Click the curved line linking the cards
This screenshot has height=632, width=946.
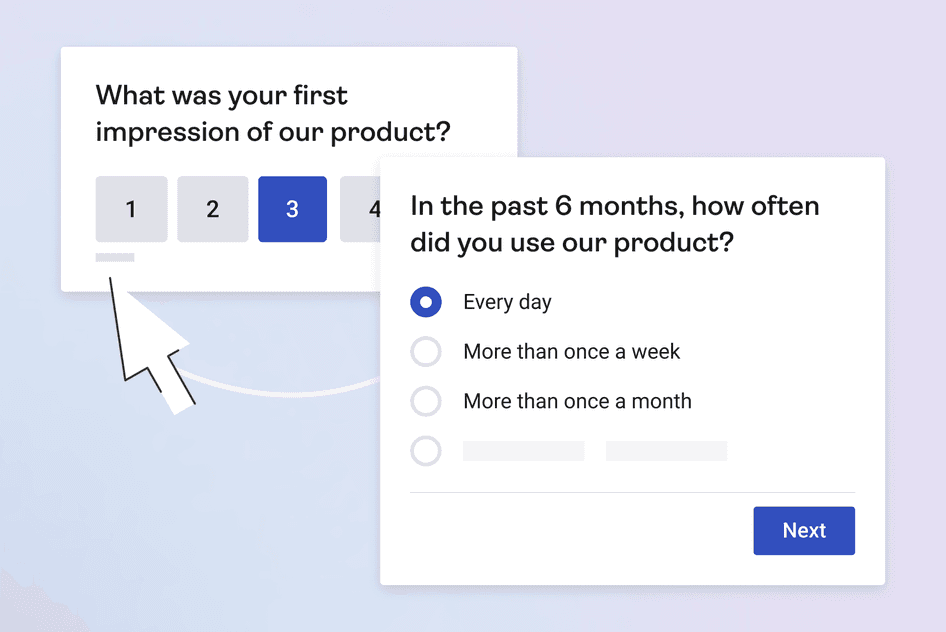(290, 385)
